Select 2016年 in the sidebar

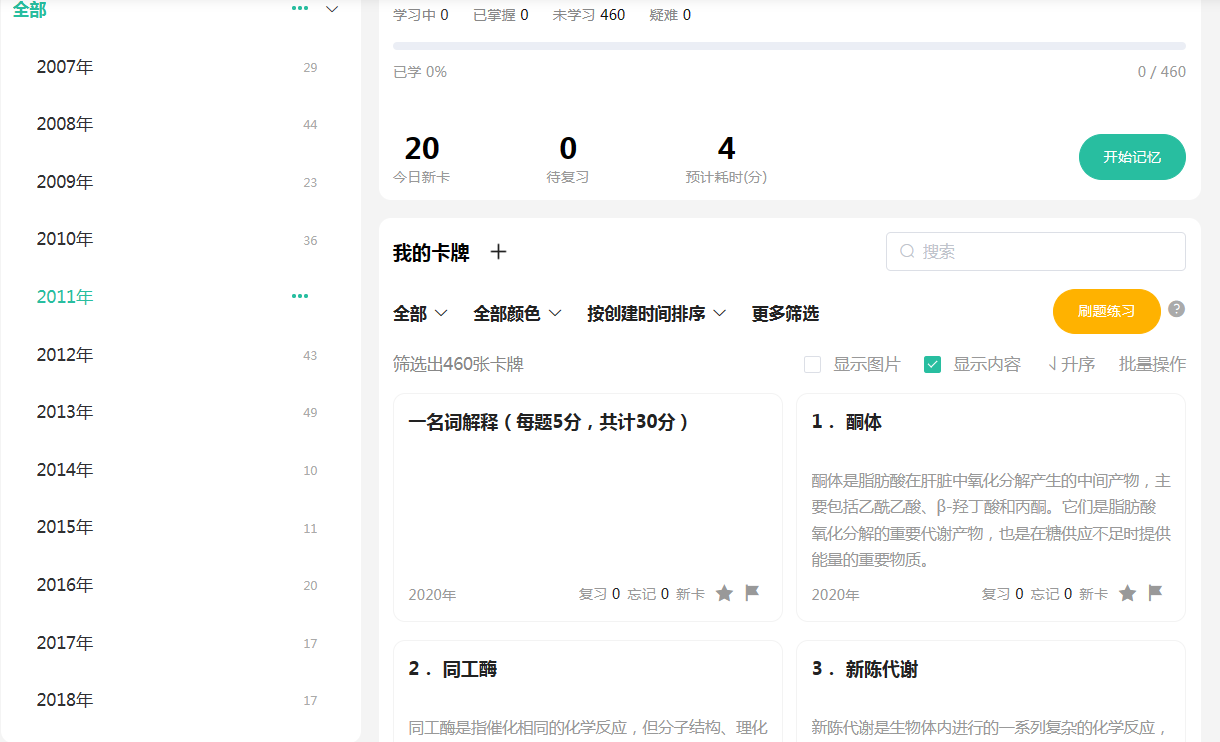(x=65, y=585)
